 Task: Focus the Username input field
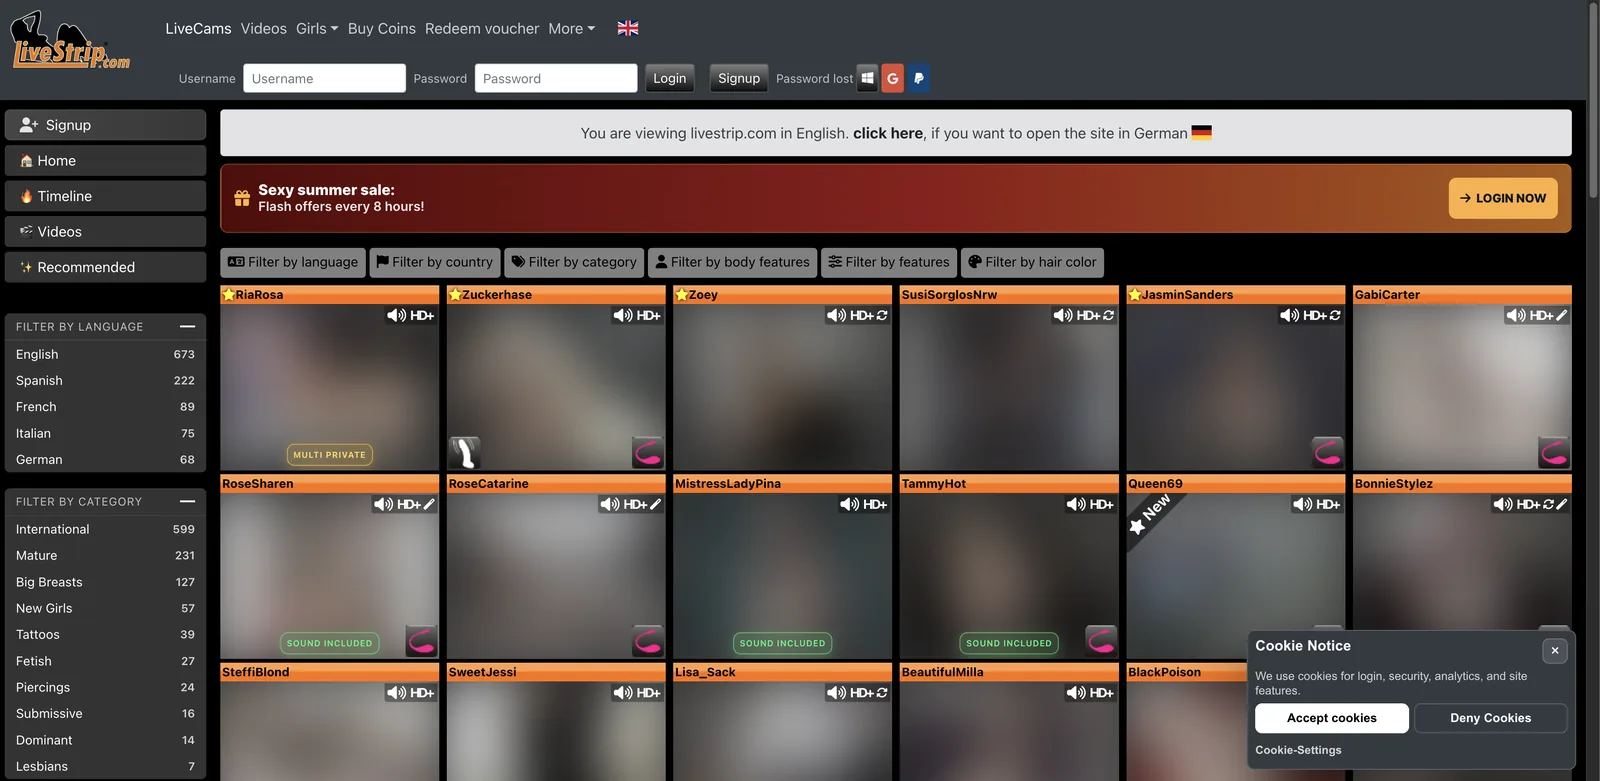[324, 78]
